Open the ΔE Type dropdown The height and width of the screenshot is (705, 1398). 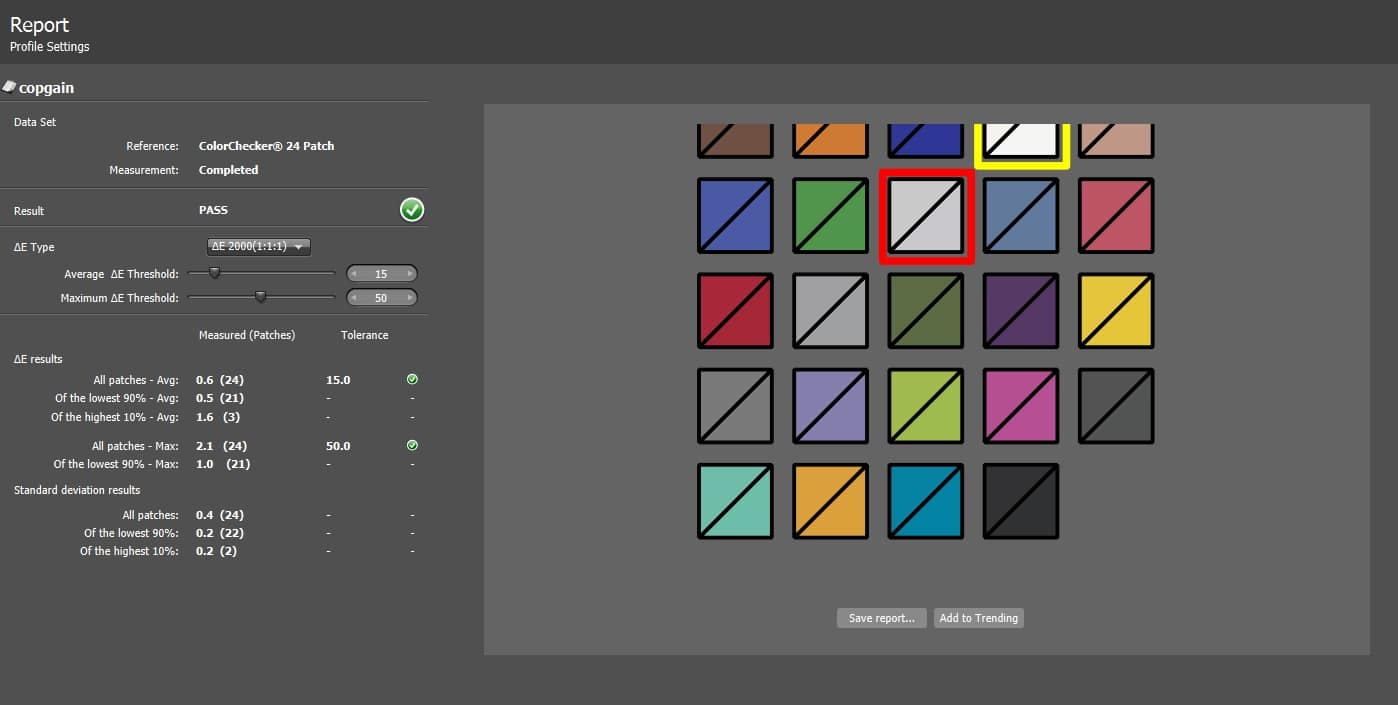pos(259,247)
